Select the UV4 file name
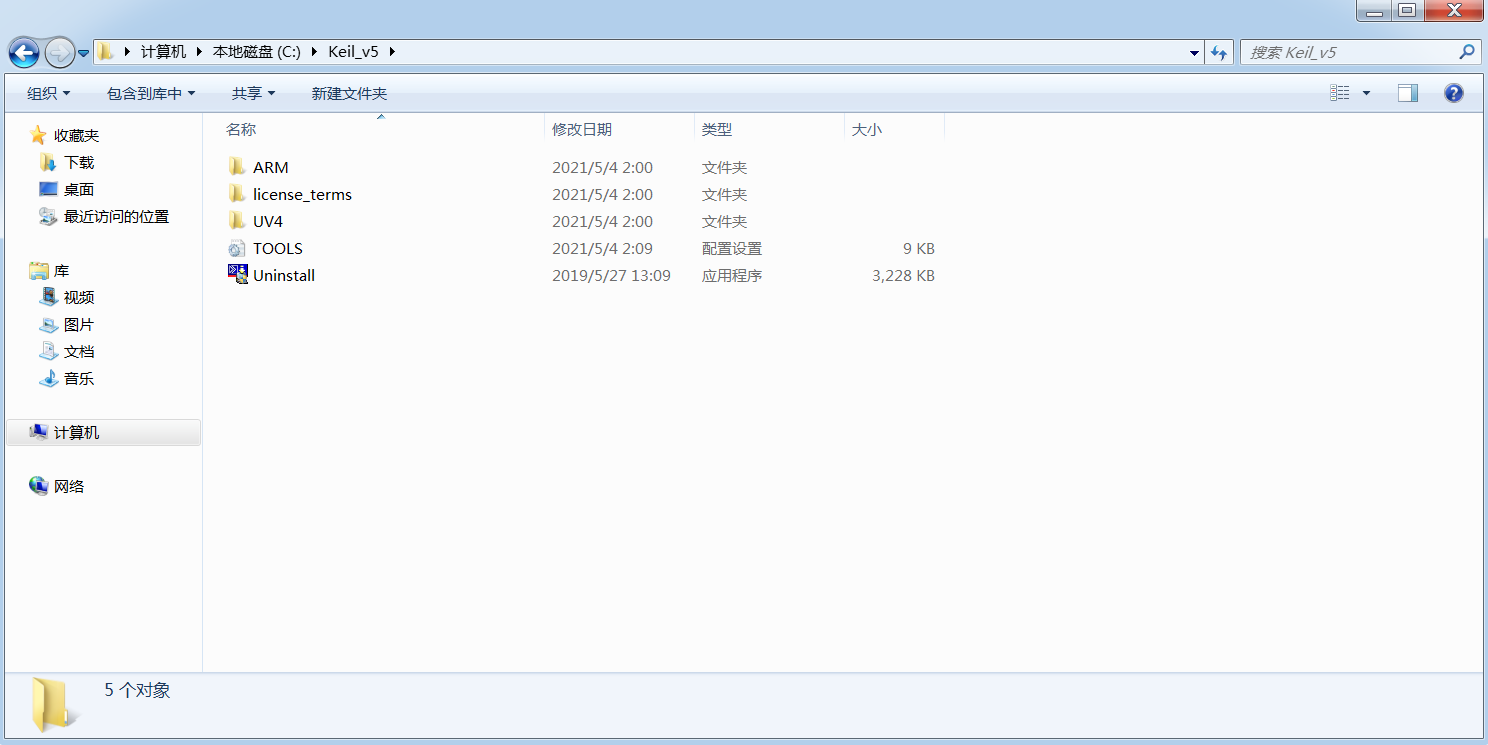This screenshot has width=1488, height=745. [x=268, y=222]
